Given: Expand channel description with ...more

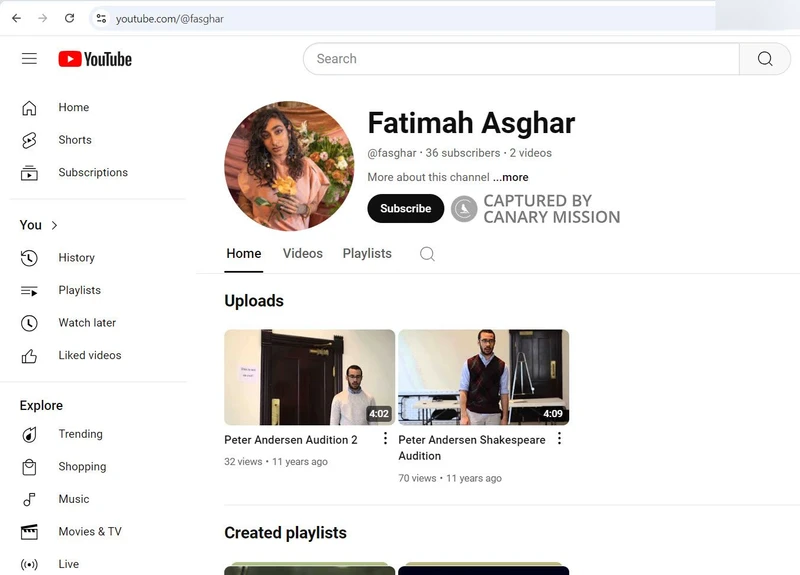Looking at the screenshot, I should 511,177.
